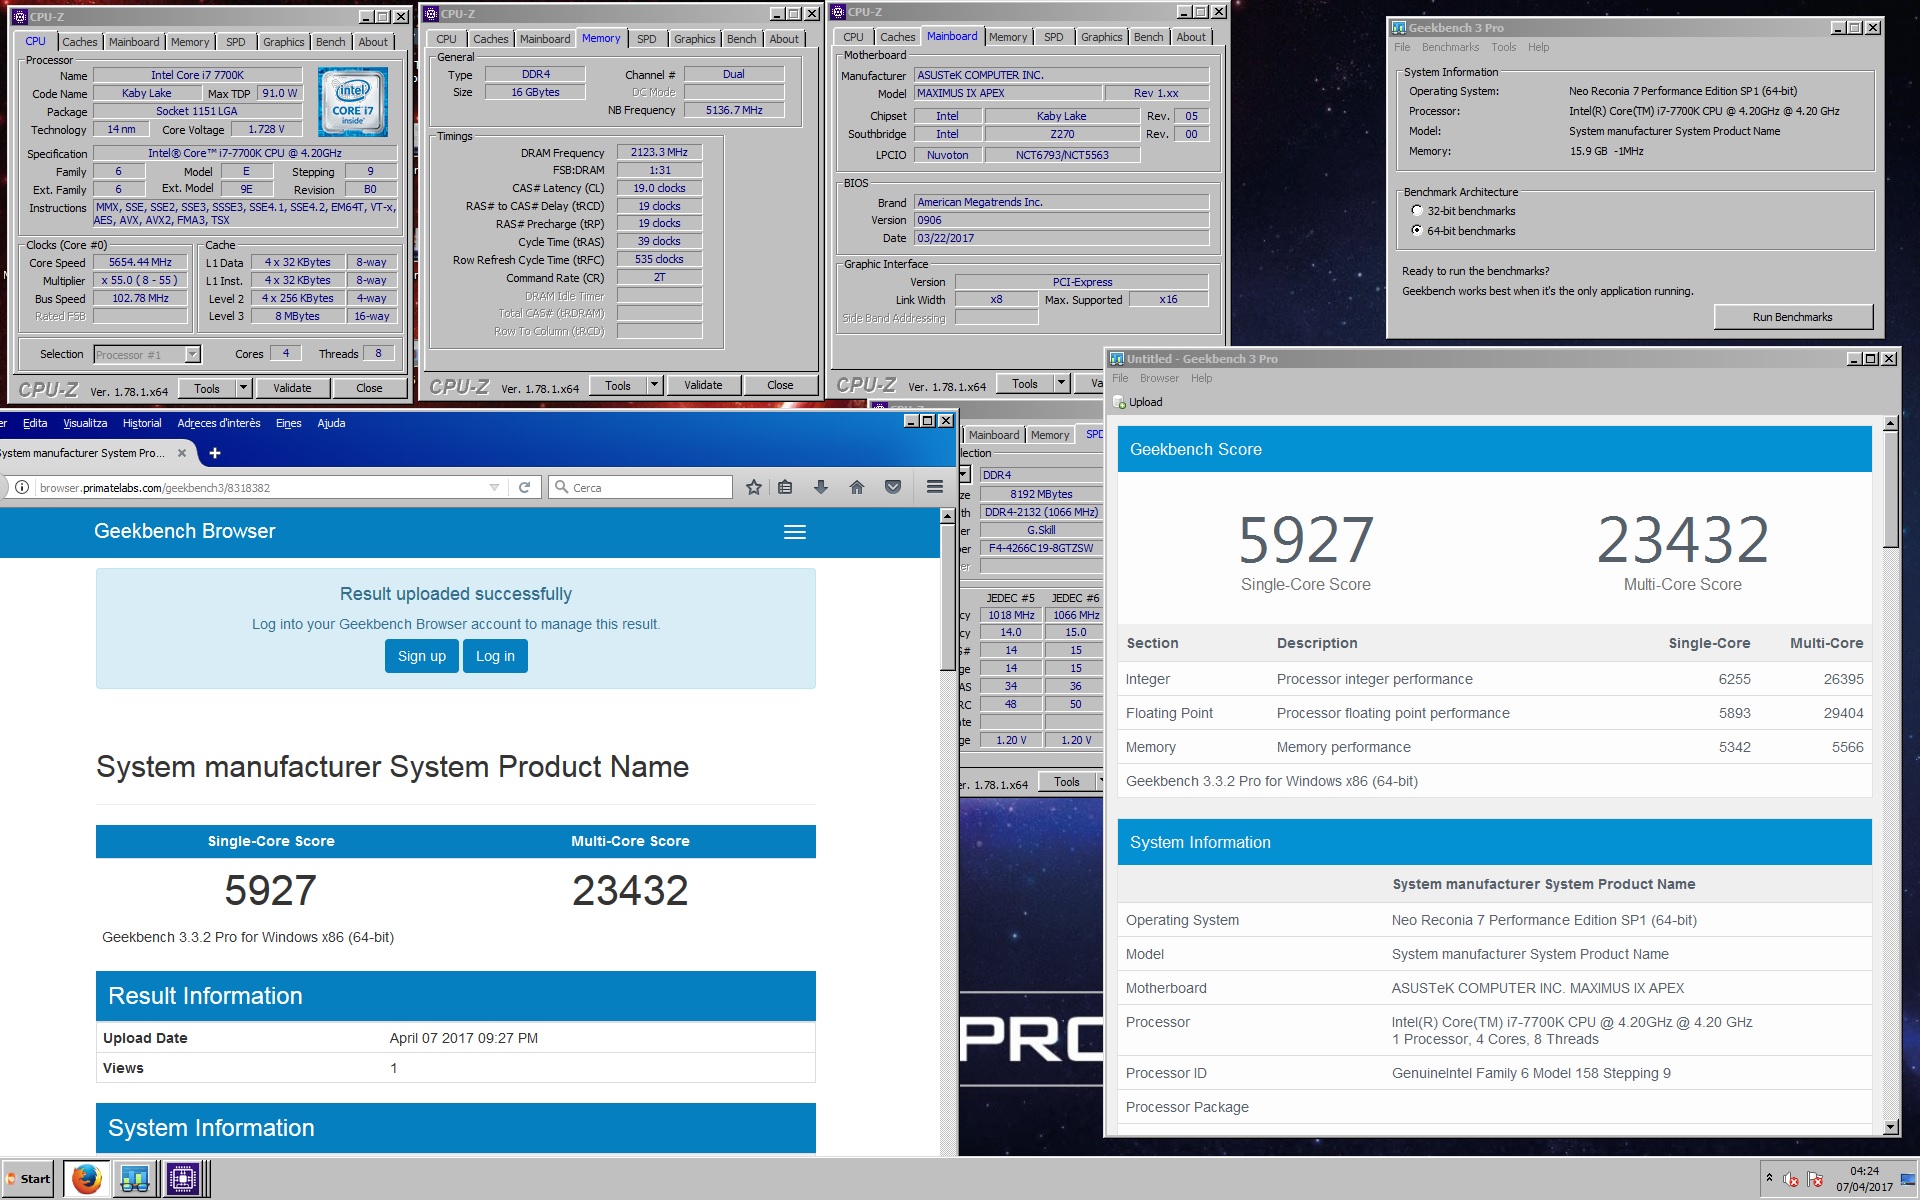1920x1200 pixels.
Task: Click Close button in CPU-Z Memory window
Action: [x=780, y=385]
